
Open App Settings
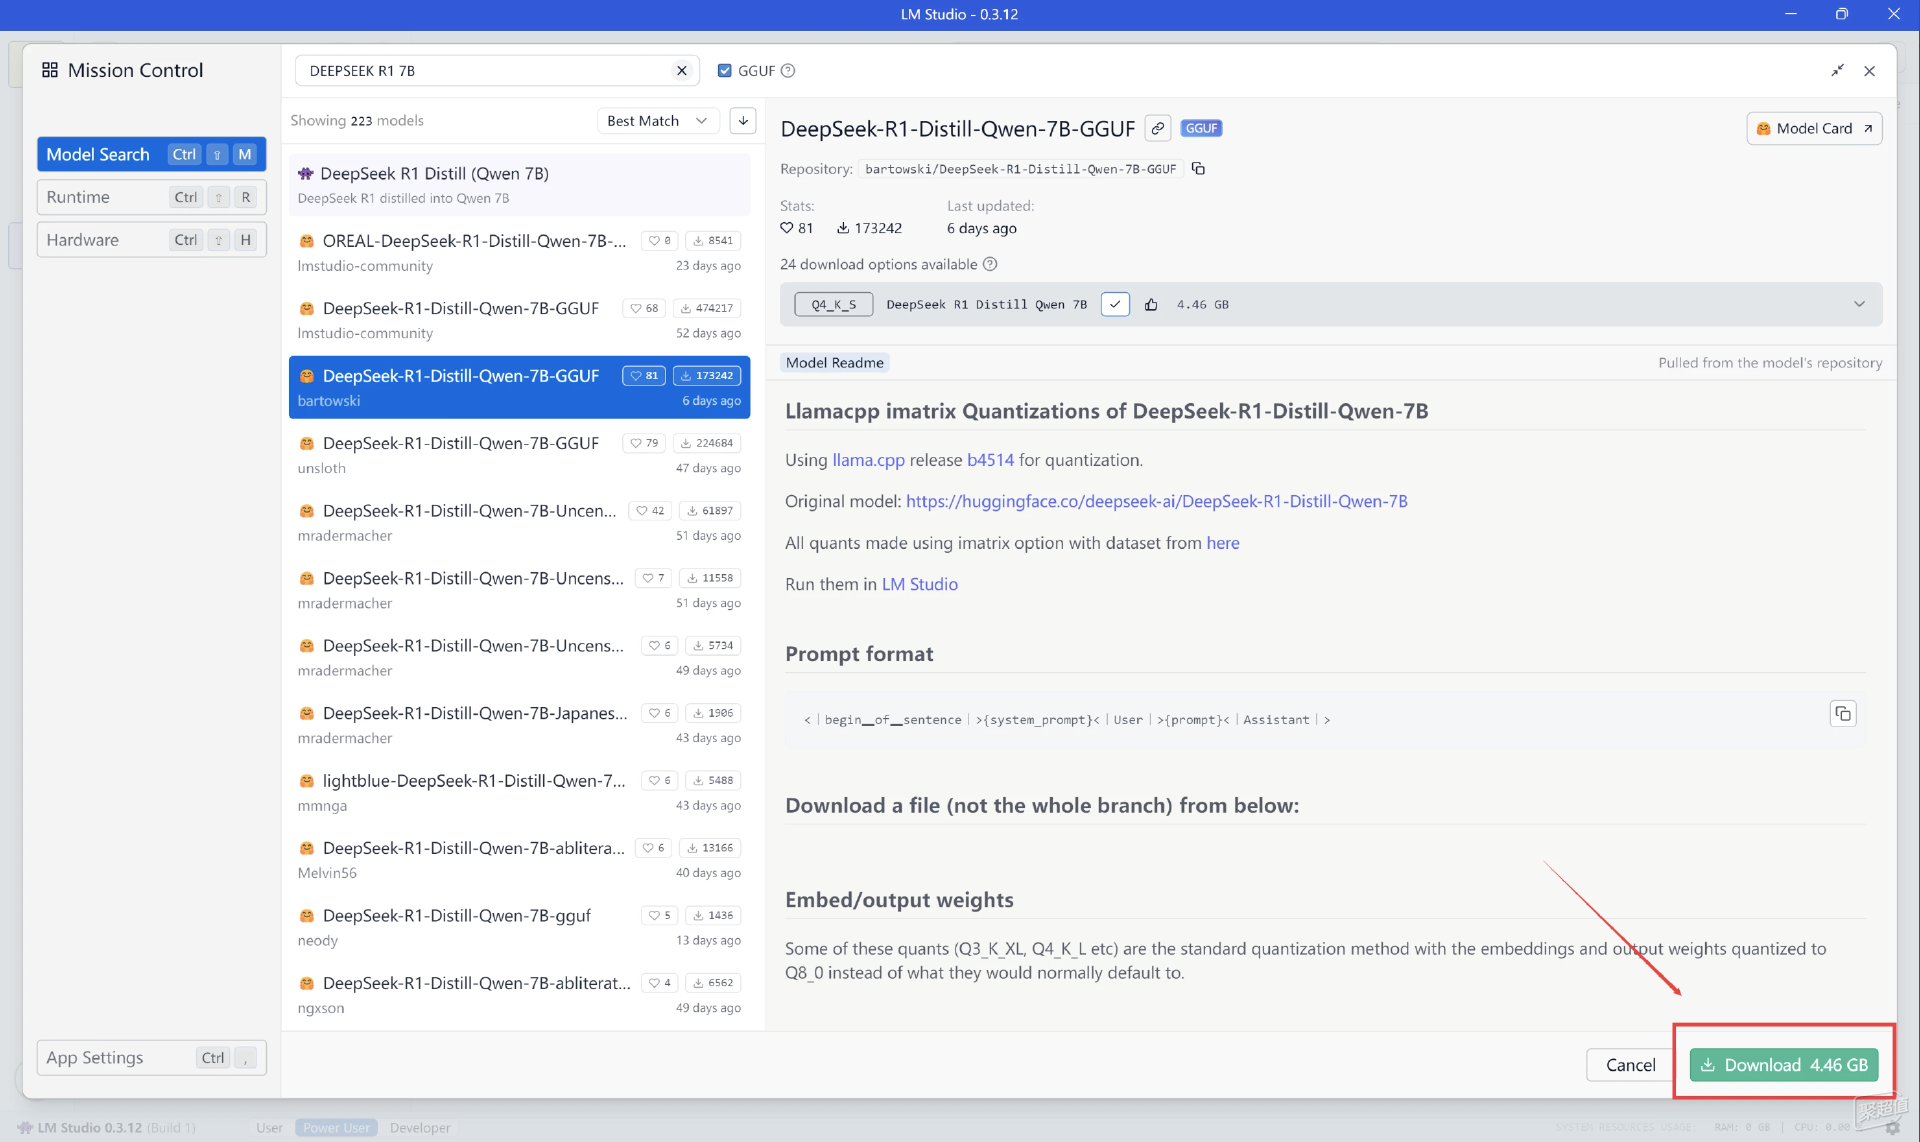click(152, 1058)
